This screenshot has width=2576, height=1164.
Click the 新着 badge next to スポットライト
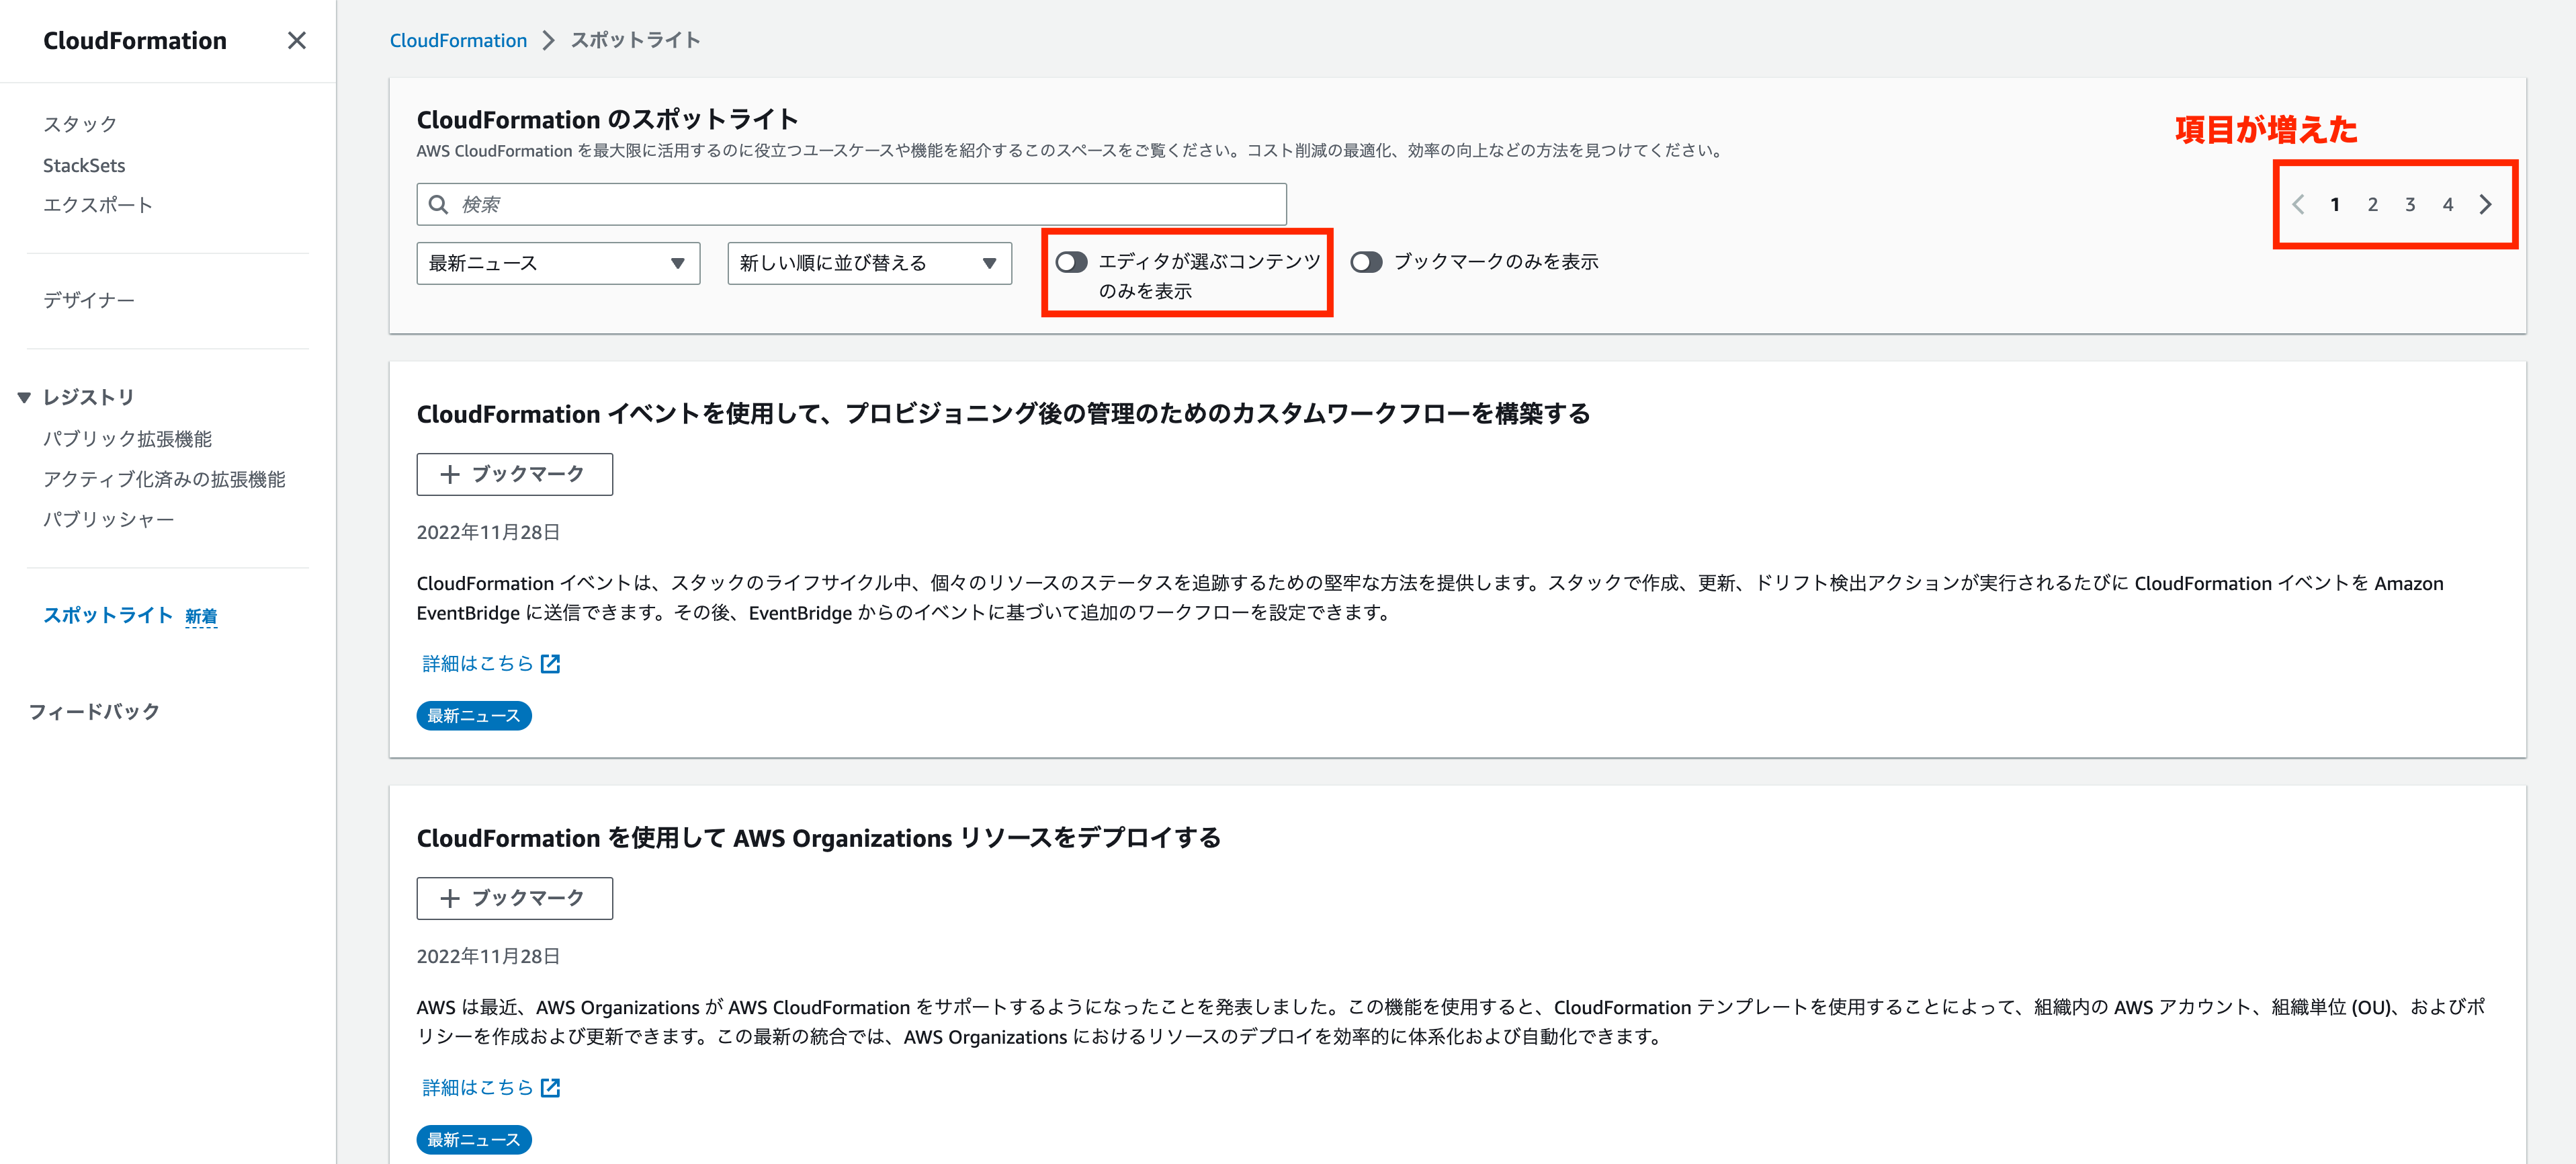pyautogui.click(x=201, y=617)
